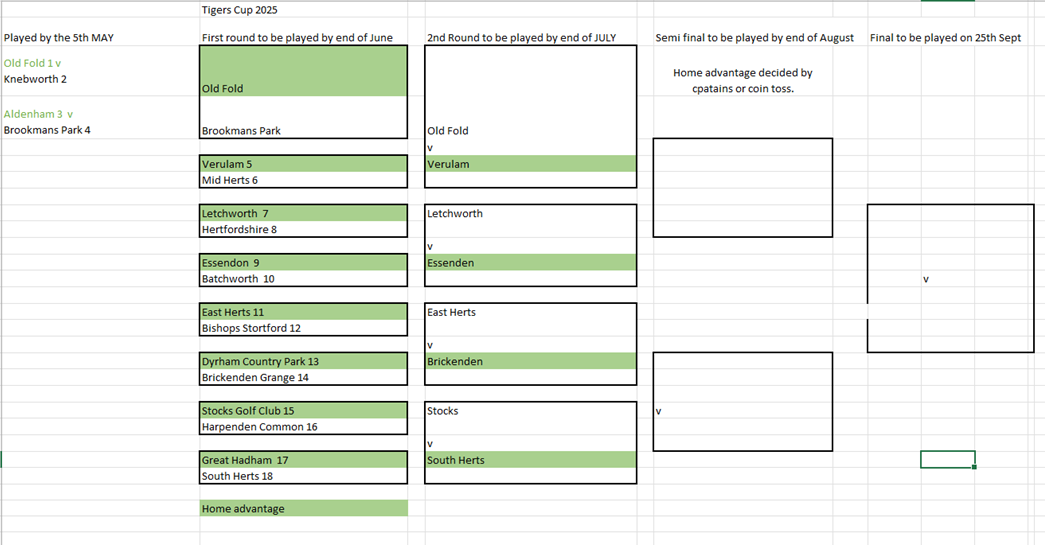Click the green Old Fold 1 v text

pos(32,63)
